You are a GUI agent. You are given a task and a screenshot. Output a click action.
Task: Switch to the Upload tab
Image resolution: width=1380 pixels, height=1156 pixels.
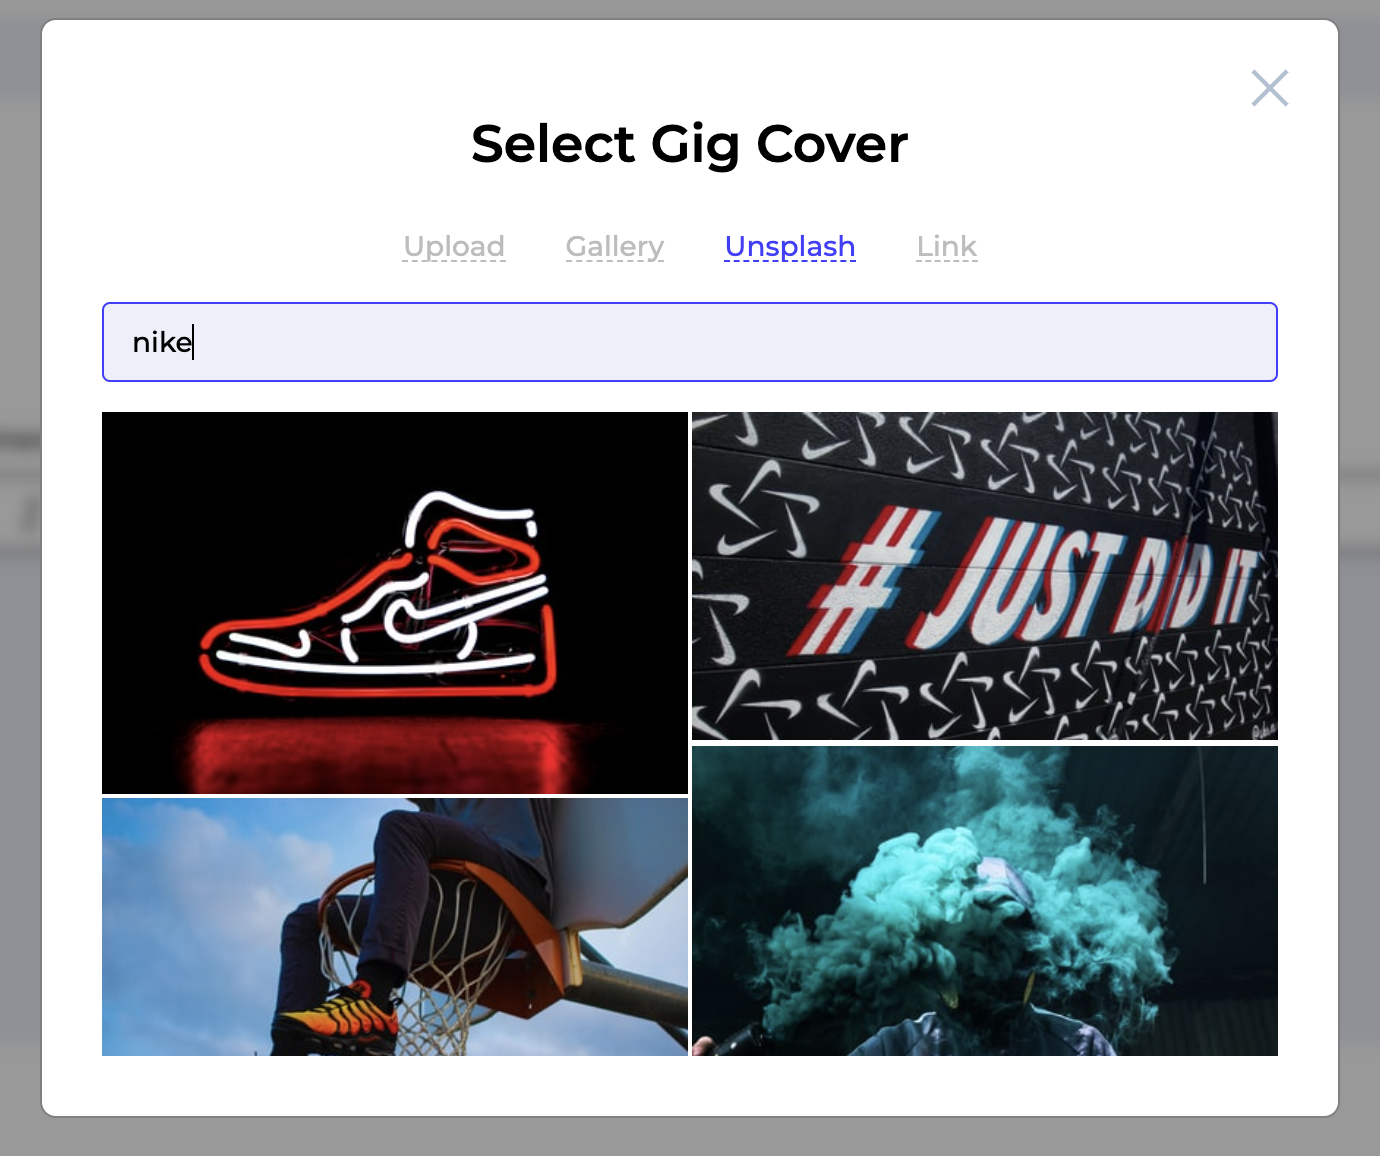point(454,246)
